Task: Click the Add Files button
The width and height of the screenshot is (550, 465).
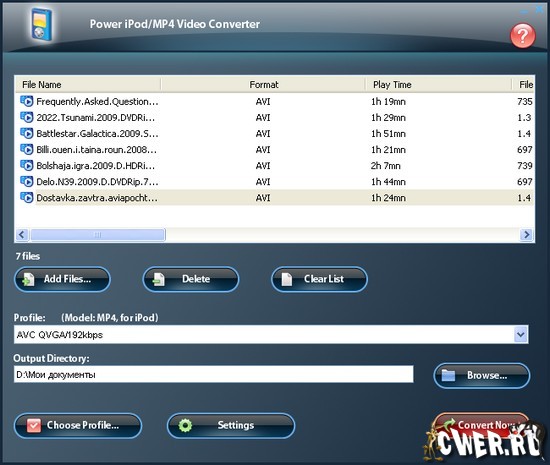Action: pyautogui.click(x=62, y=279)
